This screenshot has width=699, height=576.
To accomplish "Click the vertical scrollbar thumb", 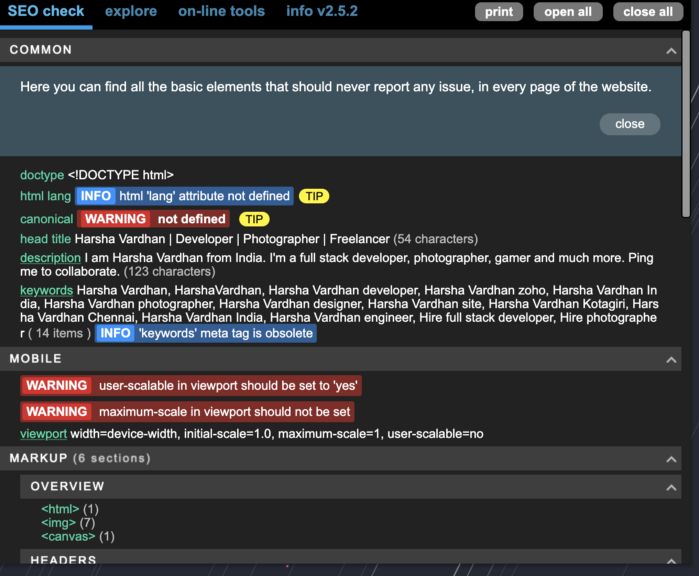I will (686, 124).
